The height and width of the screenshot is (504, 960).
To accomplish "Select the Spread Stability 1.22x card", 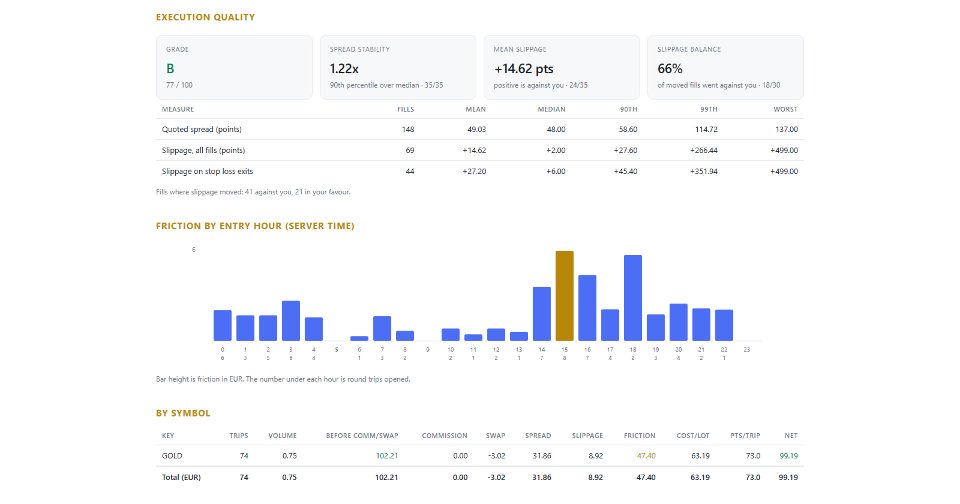I will 398,67.
